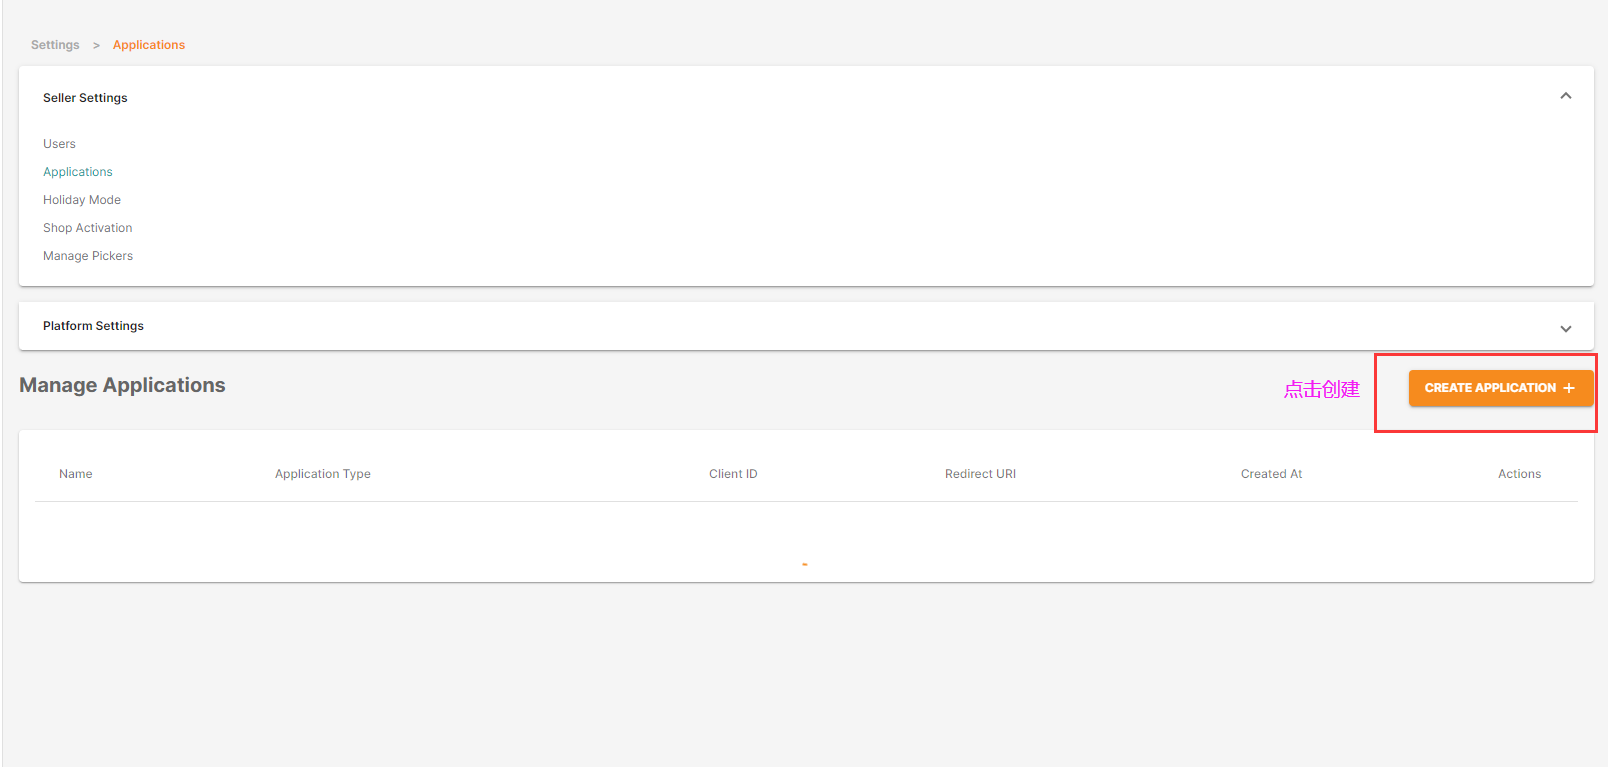Screen dimensions: 1608x767
Task: Click the Platform Settings panel title
Action: point(93,326)
